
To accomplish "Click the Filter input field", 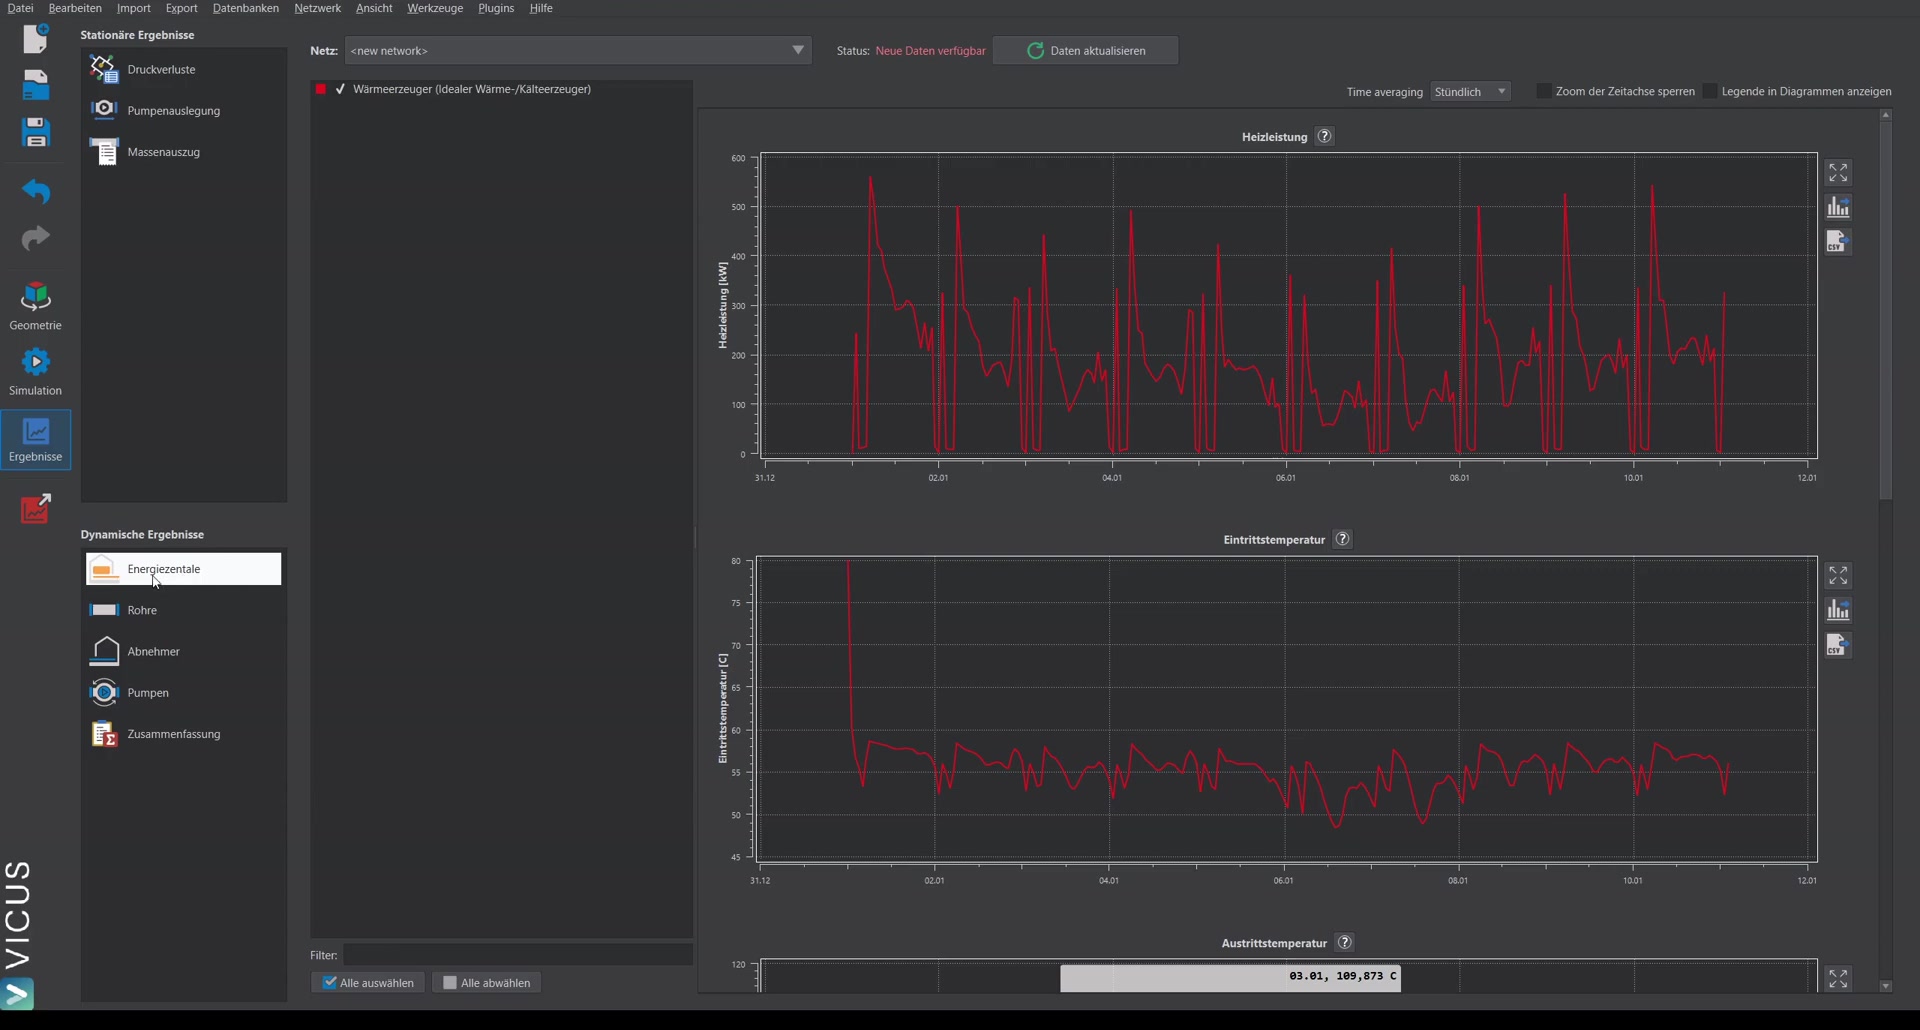I will point(518,955).
